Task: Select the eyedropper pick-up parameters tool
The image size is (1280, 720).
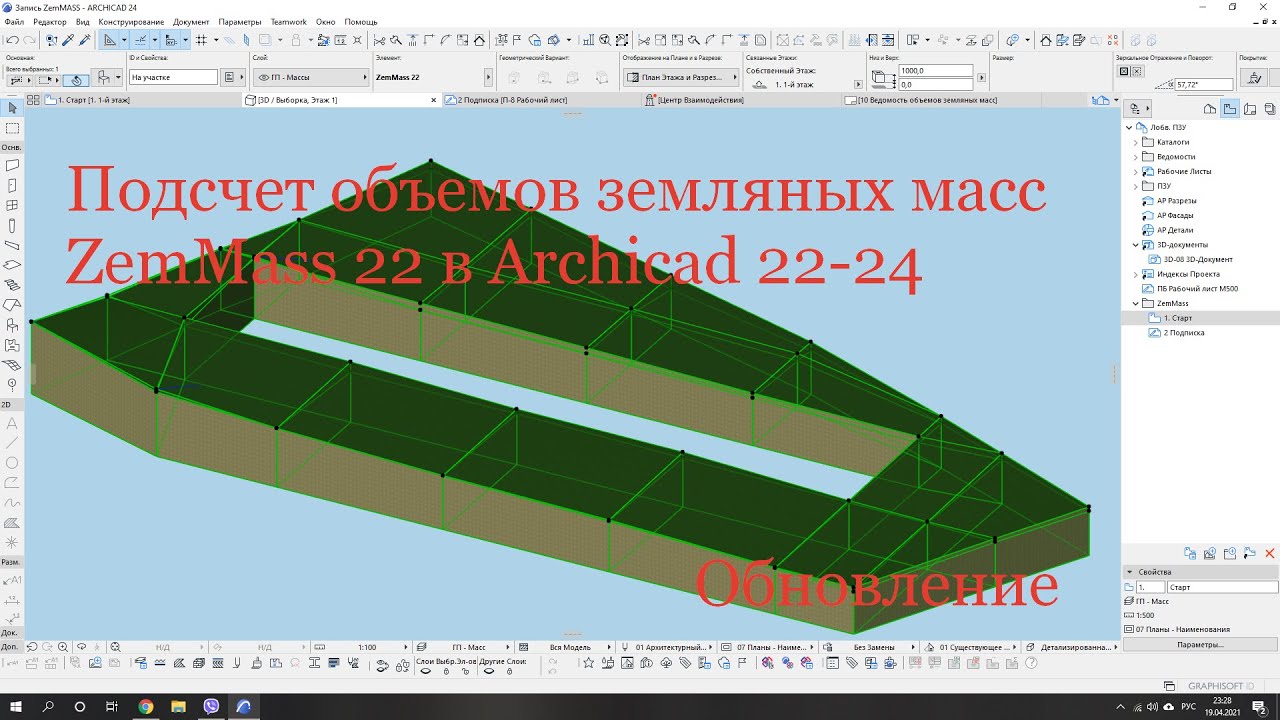Action: coord(68,40)
